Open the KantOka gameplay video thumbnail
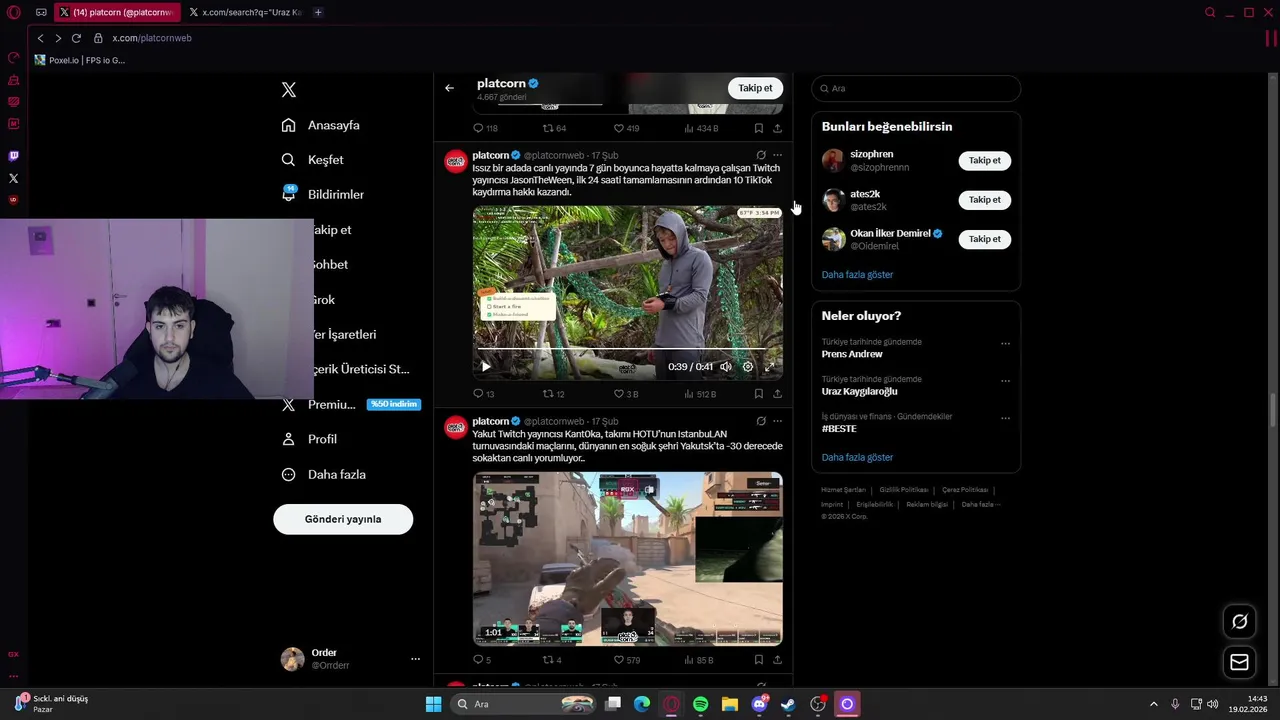 pyautogui.click(x=628, y=559)
